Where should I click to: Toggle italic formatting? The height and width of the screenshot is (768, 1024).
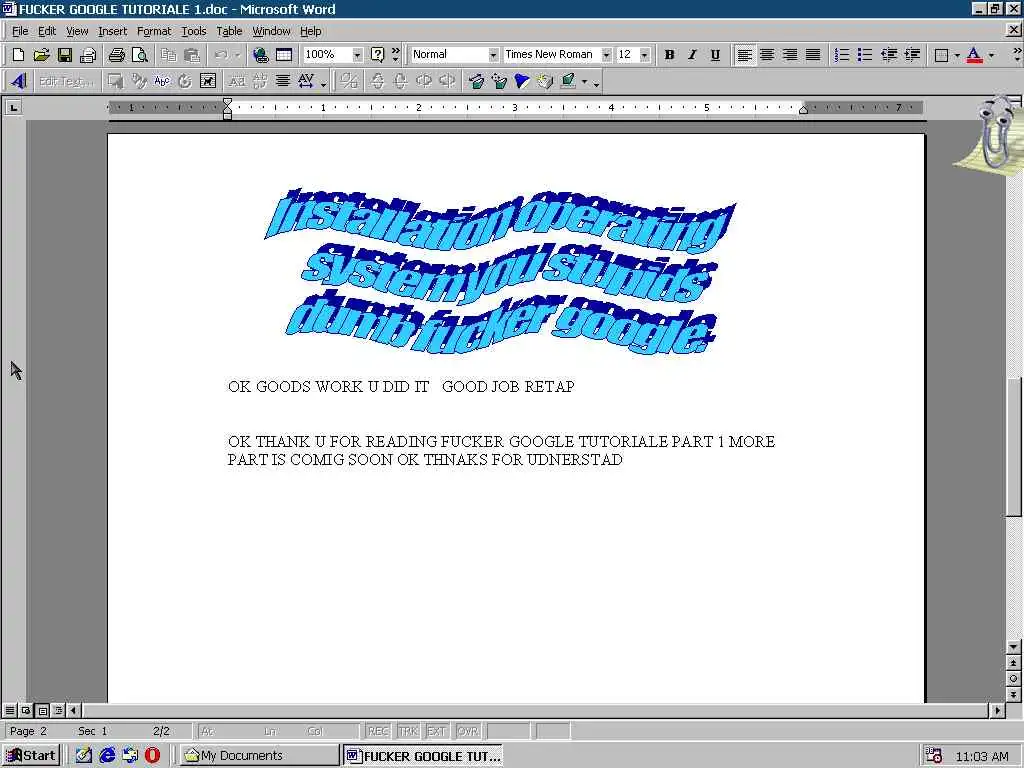click(x=692, y=55)
